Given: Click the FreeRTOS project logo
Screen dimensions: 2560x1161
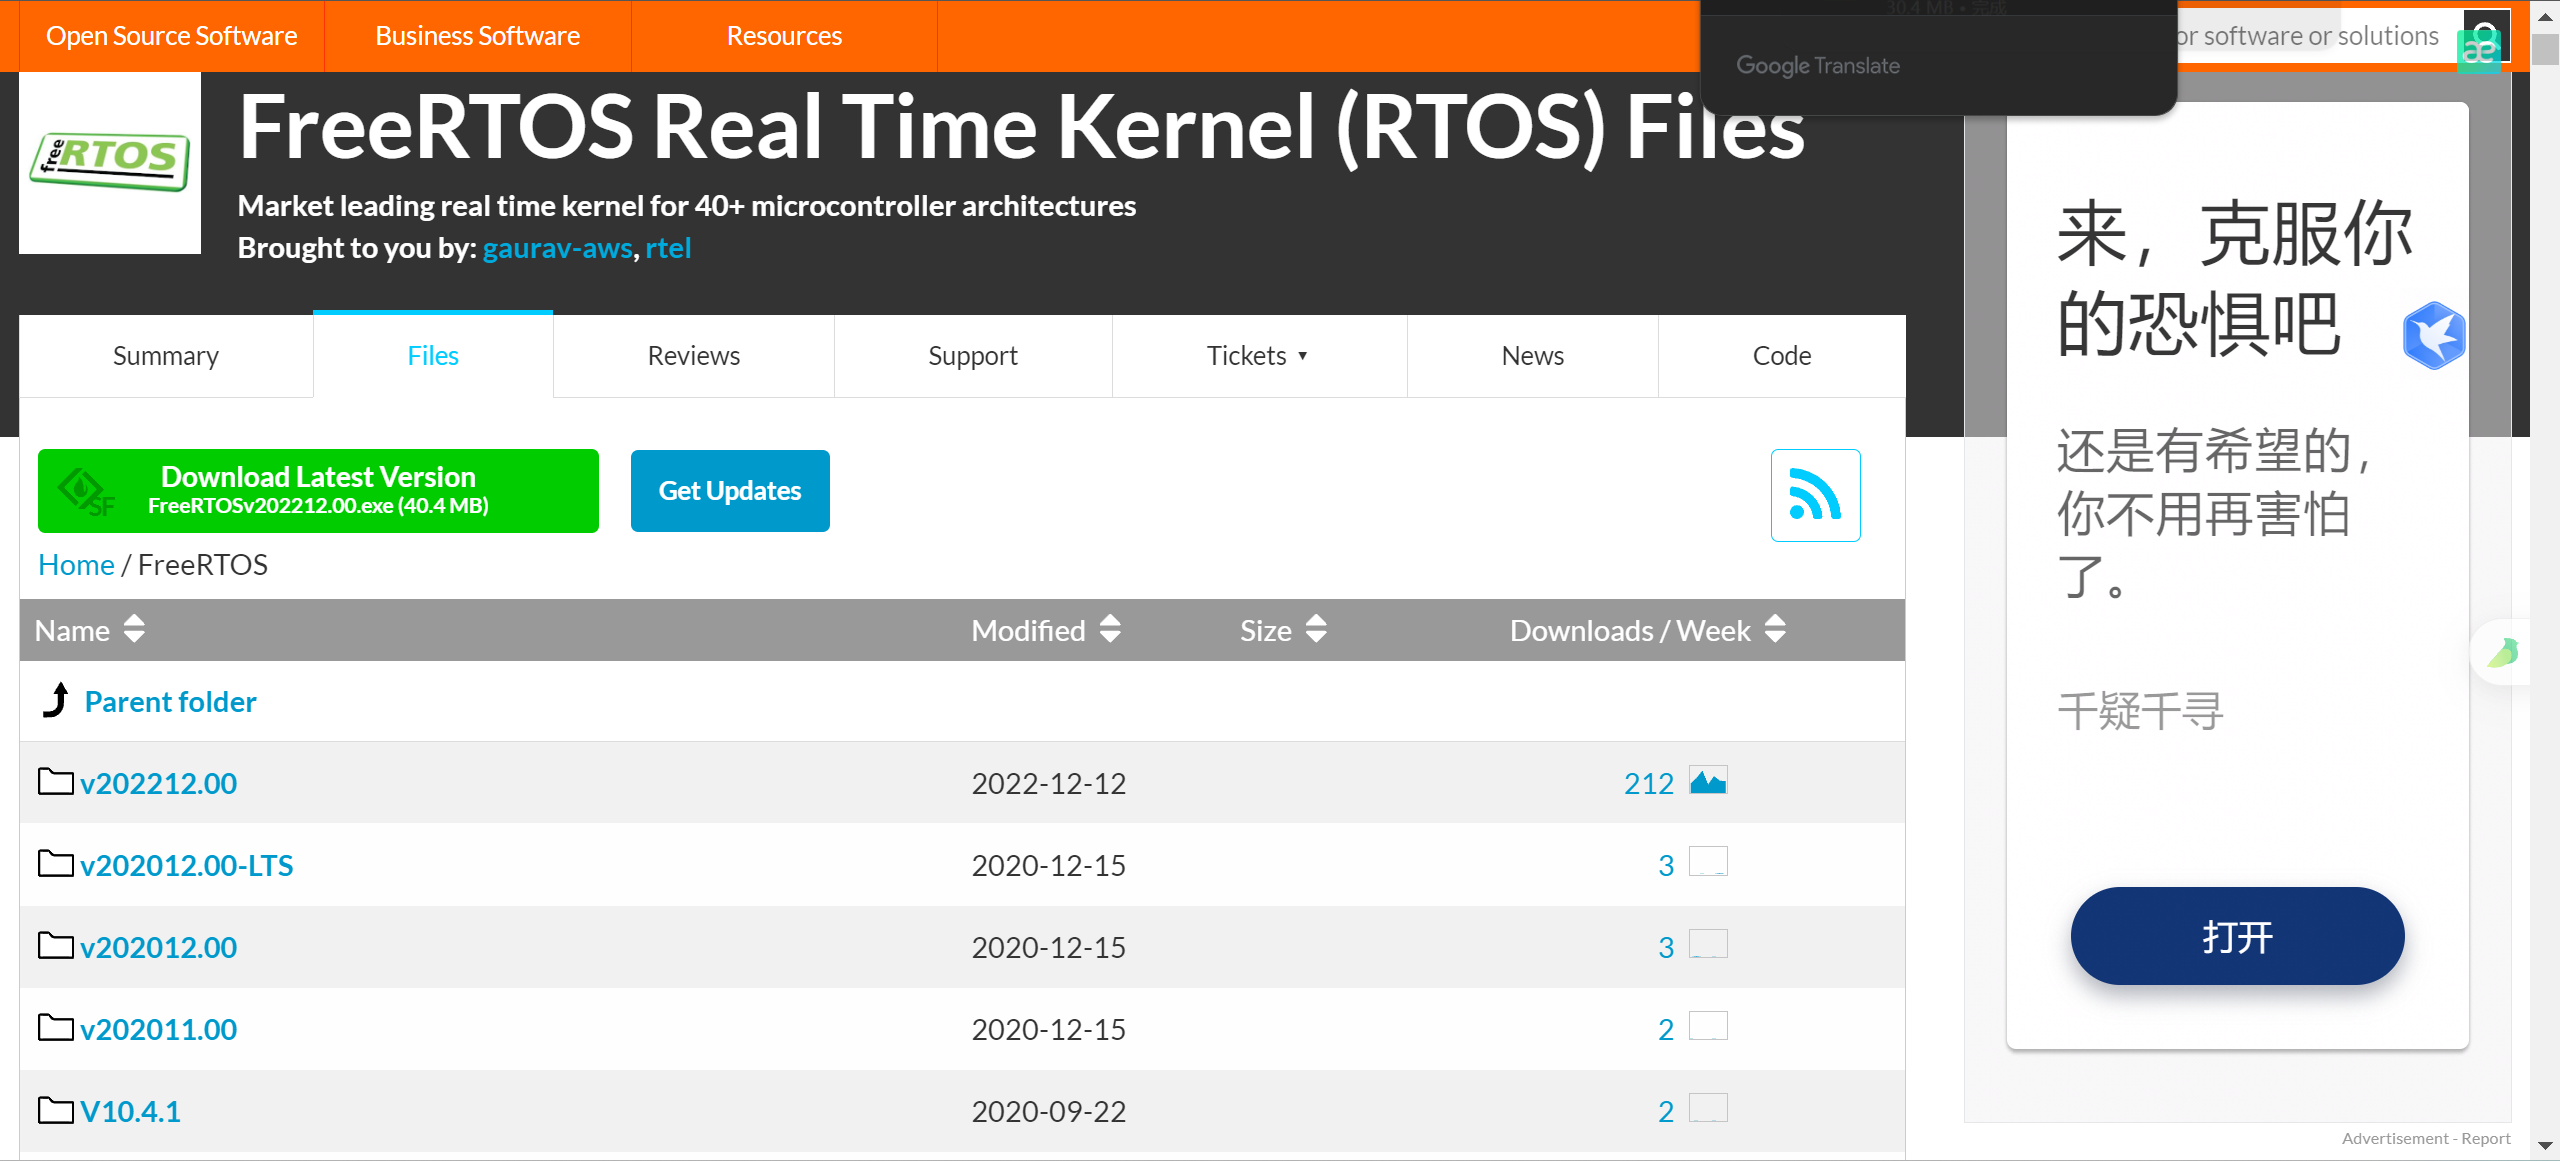Looking at the screenshot, I should coord(110,162).
